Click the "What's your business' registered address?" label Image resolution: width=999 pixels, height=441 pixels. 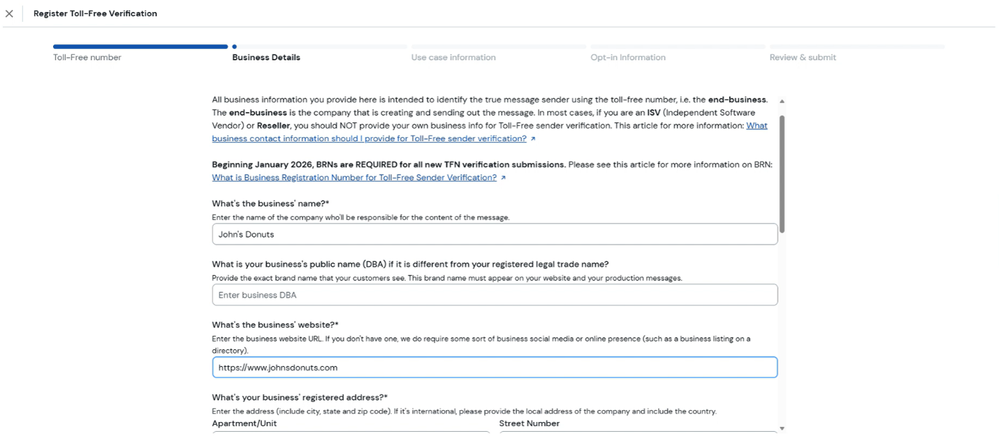300,398
